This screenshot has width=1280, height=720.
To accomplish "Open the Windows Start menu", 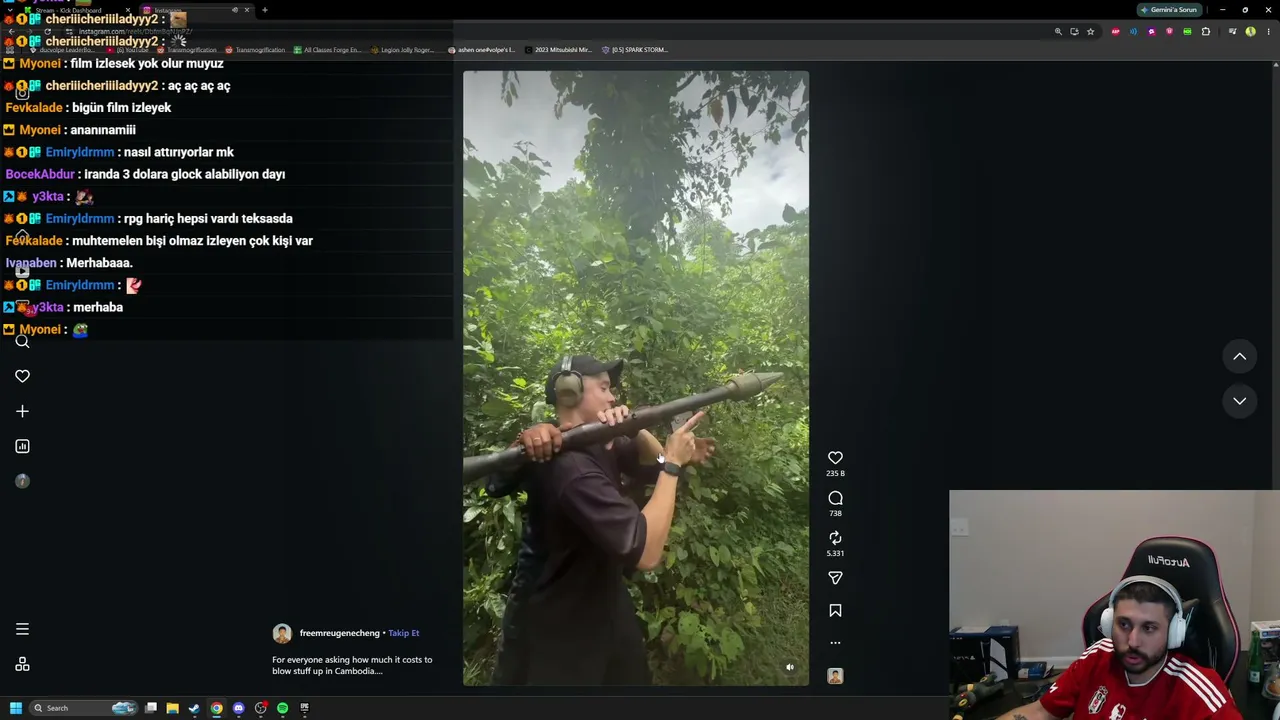I will point(16,708).
